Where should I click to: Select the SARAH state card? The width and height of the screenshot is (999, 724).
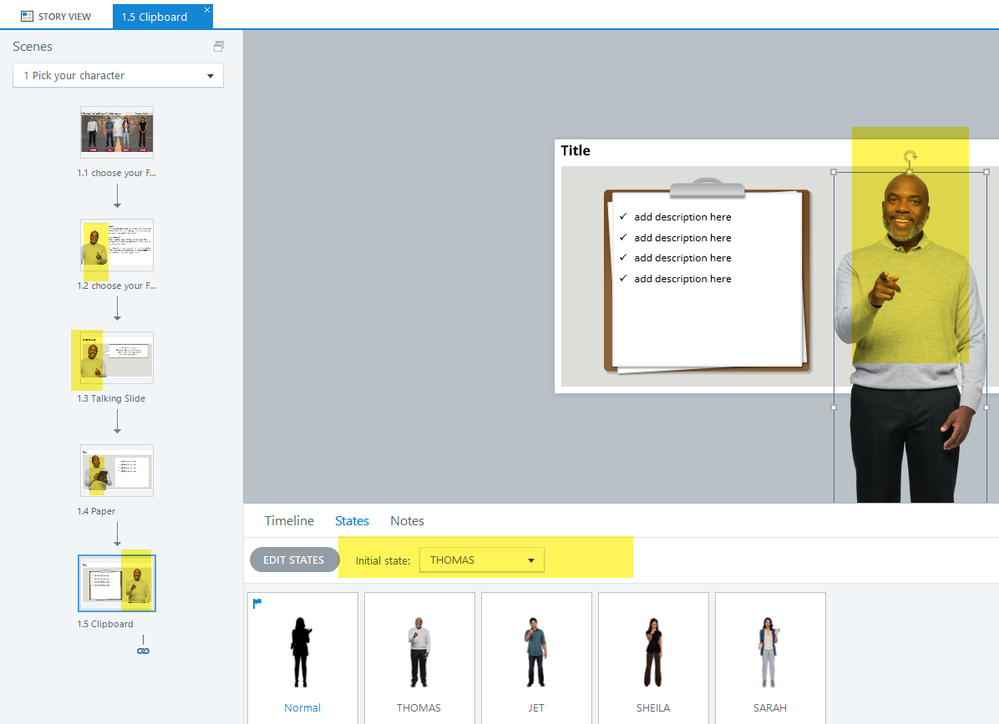[x=770, y=657]
